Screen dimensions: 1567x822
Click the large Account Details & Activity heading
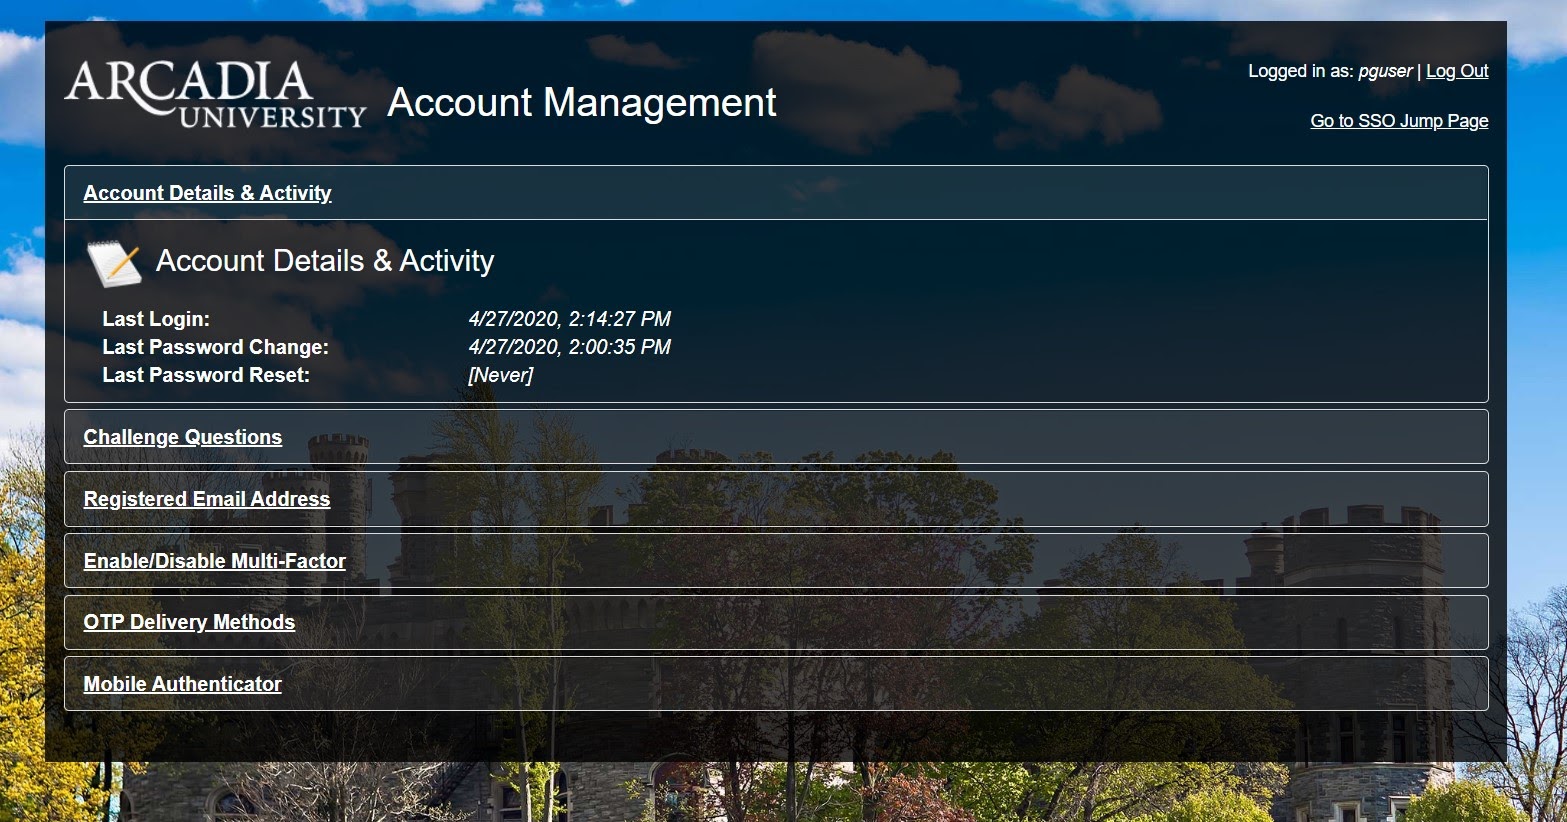point(325,261)
